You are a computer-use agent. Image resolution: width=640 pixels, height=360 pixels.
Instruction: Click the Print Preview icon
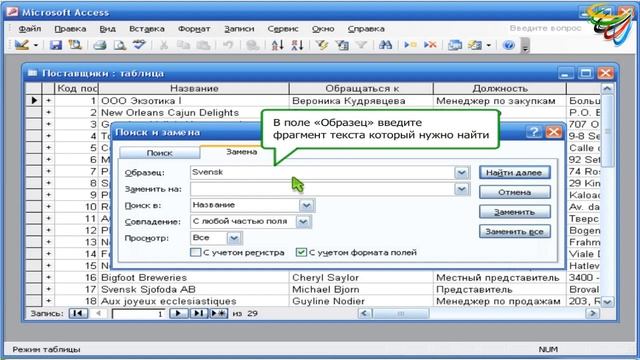click(x=119, y=45)
